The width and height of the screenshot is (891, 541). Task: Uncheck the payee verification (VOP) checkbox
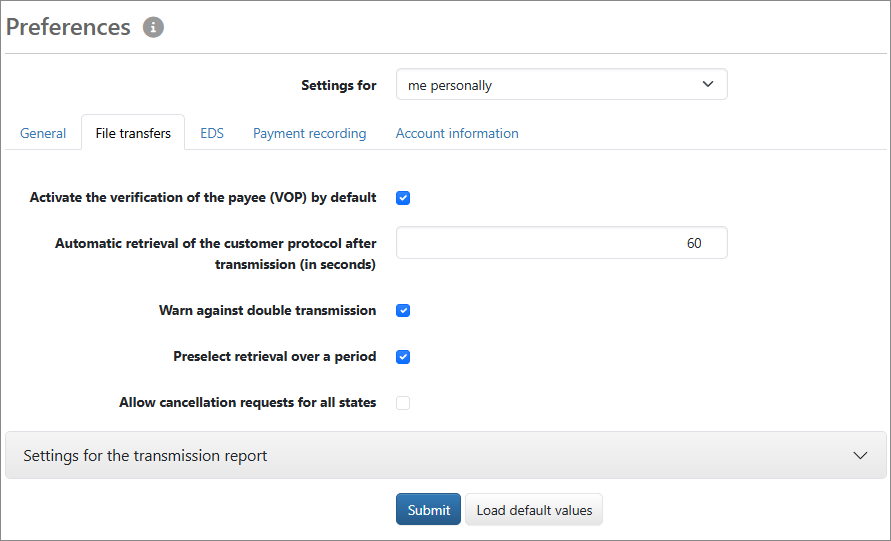pos(403,198)
